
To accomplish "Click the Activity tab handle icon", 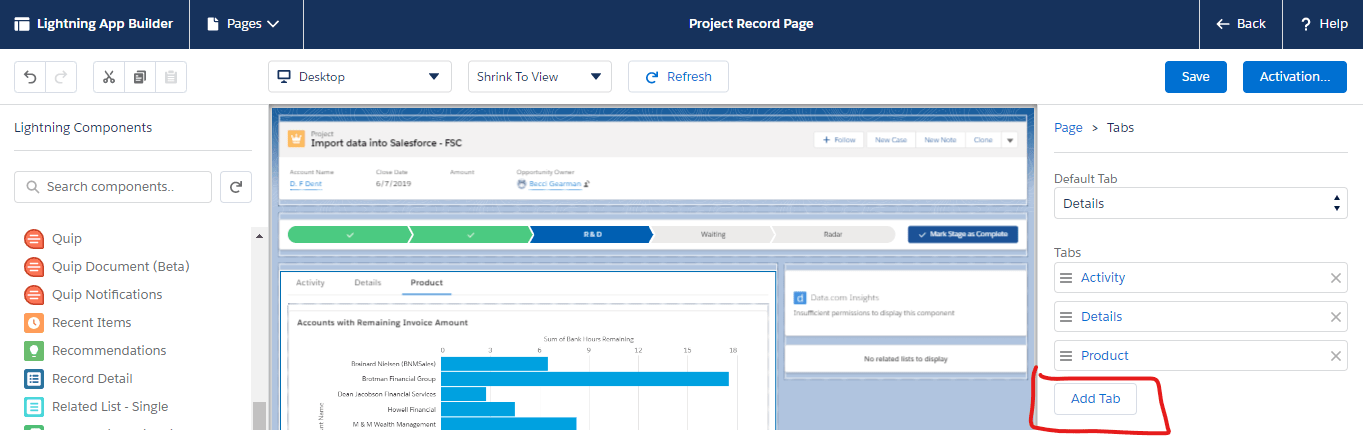I will click(x=1066, y=278).
